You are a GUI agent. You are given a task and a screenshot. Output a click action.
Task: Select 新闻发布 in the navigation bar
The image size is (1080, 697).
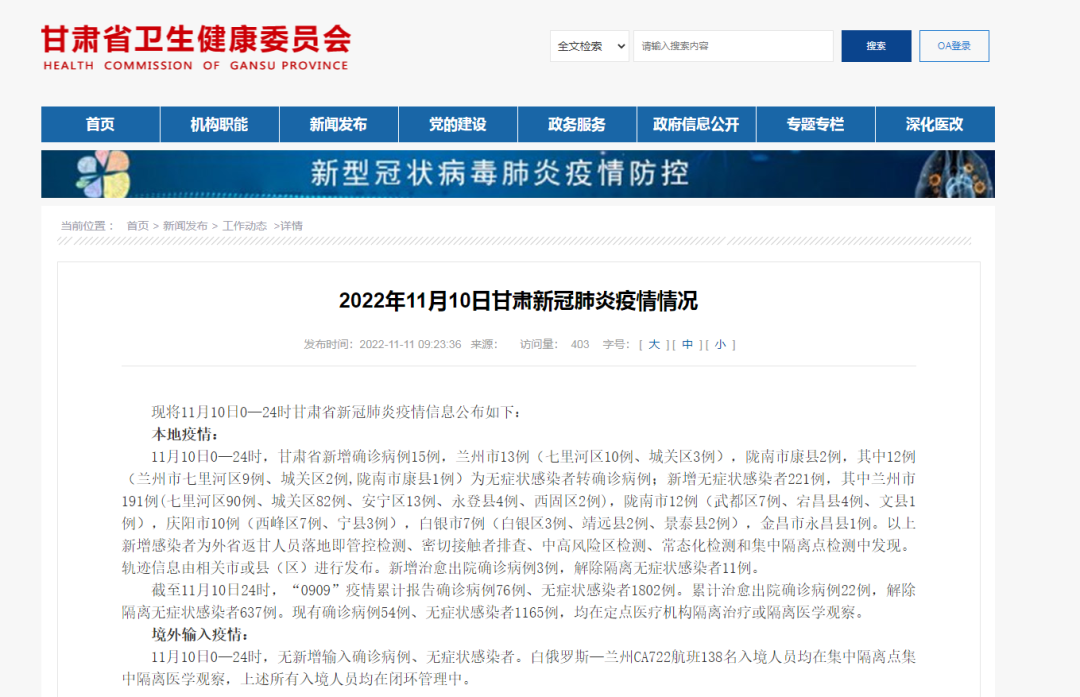pos(338,125)
